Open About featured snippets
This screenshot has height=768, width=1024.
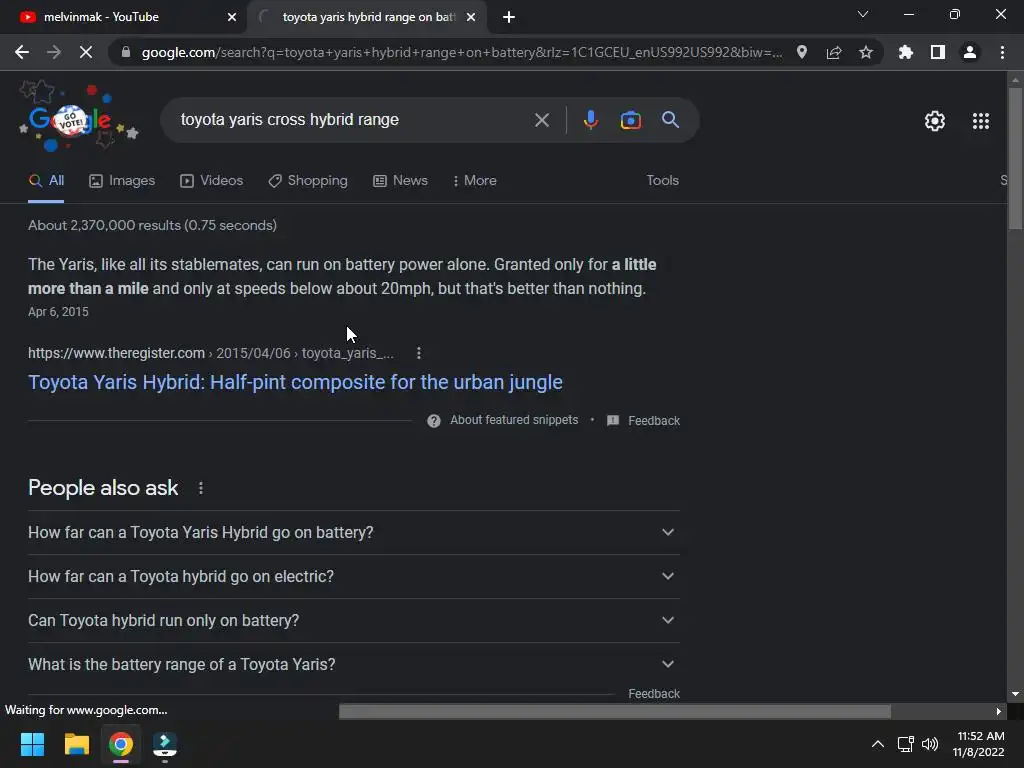coord(503,421)
